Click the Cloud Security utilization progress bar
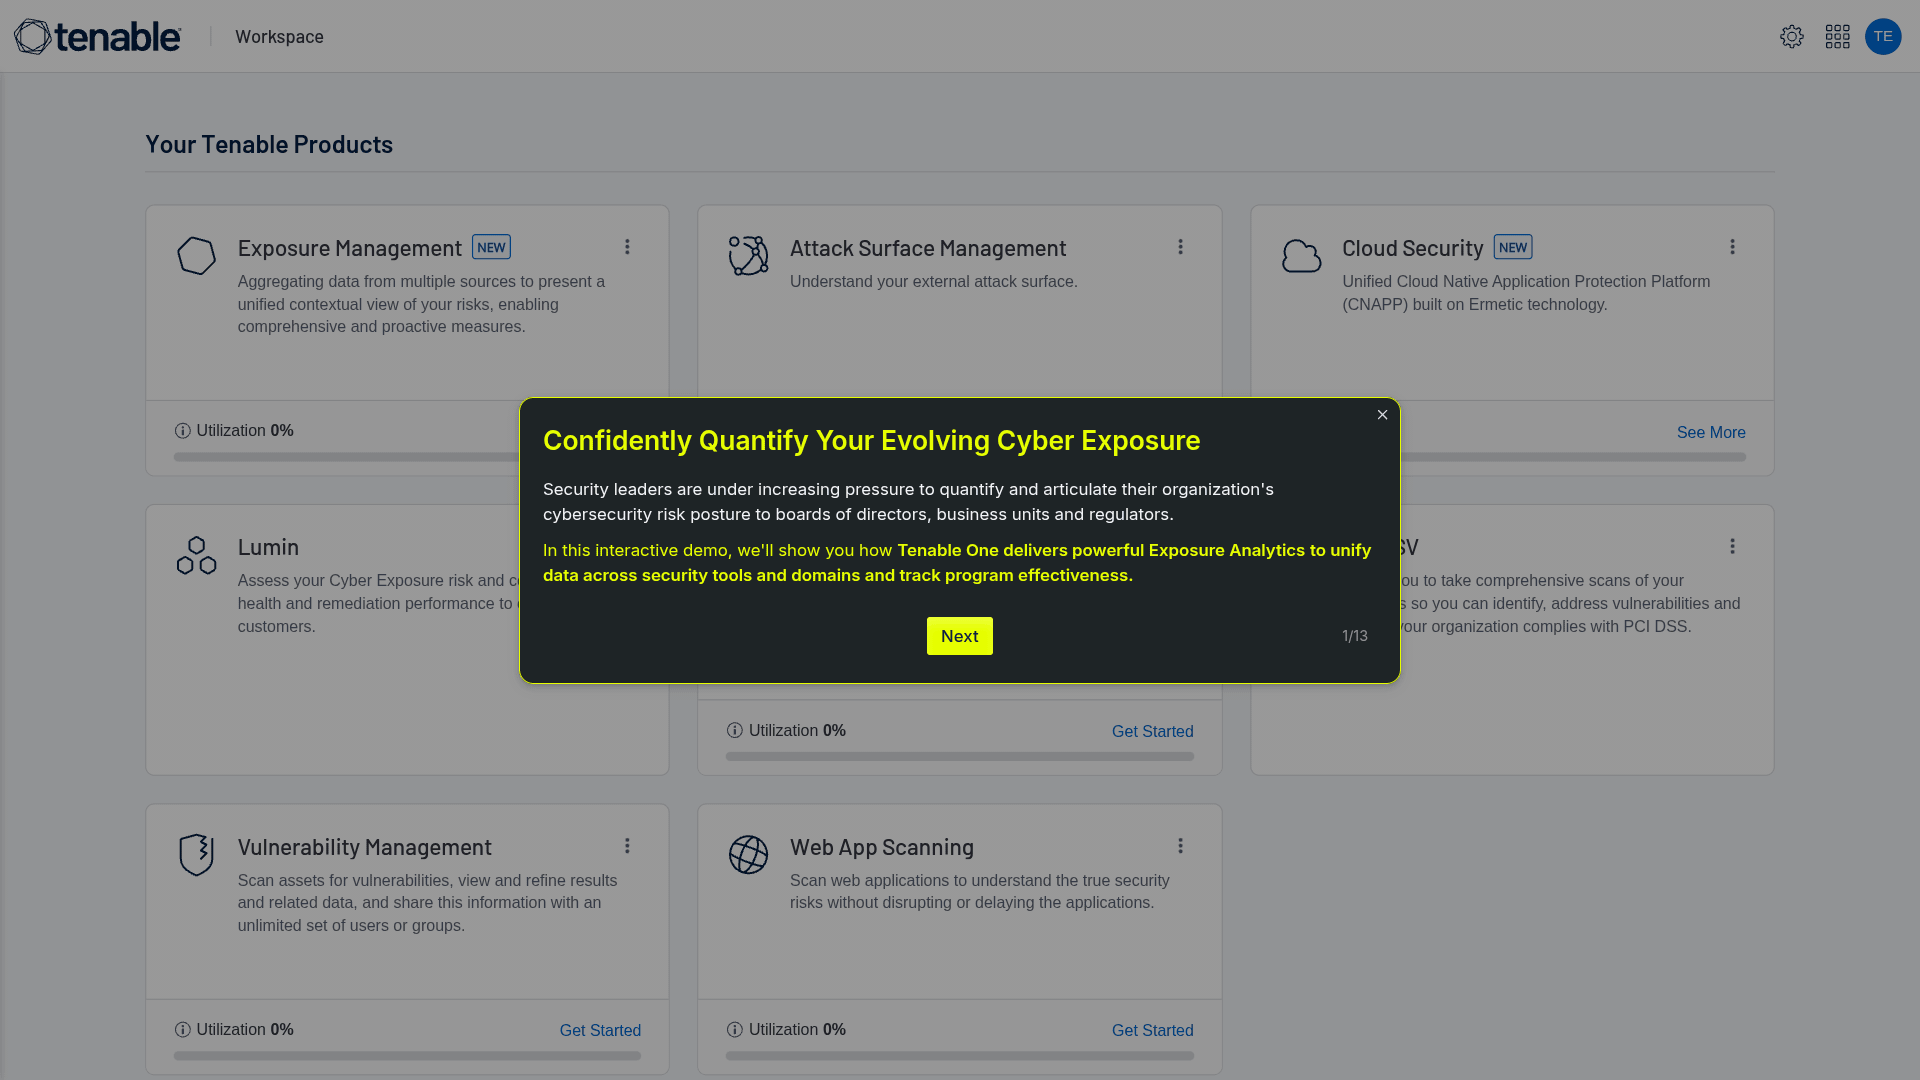Screen dimensions: 1920x1080 tap(1573, 457)
